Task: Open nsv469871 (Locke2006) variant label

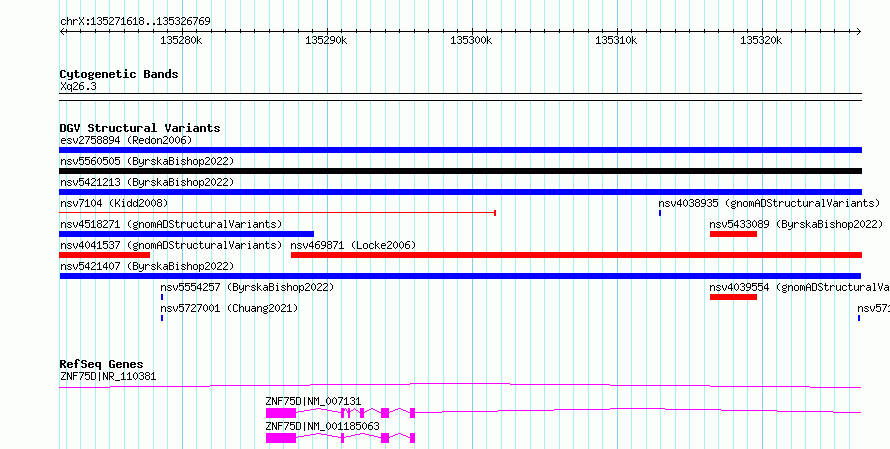Action: [x=353, y=245]
